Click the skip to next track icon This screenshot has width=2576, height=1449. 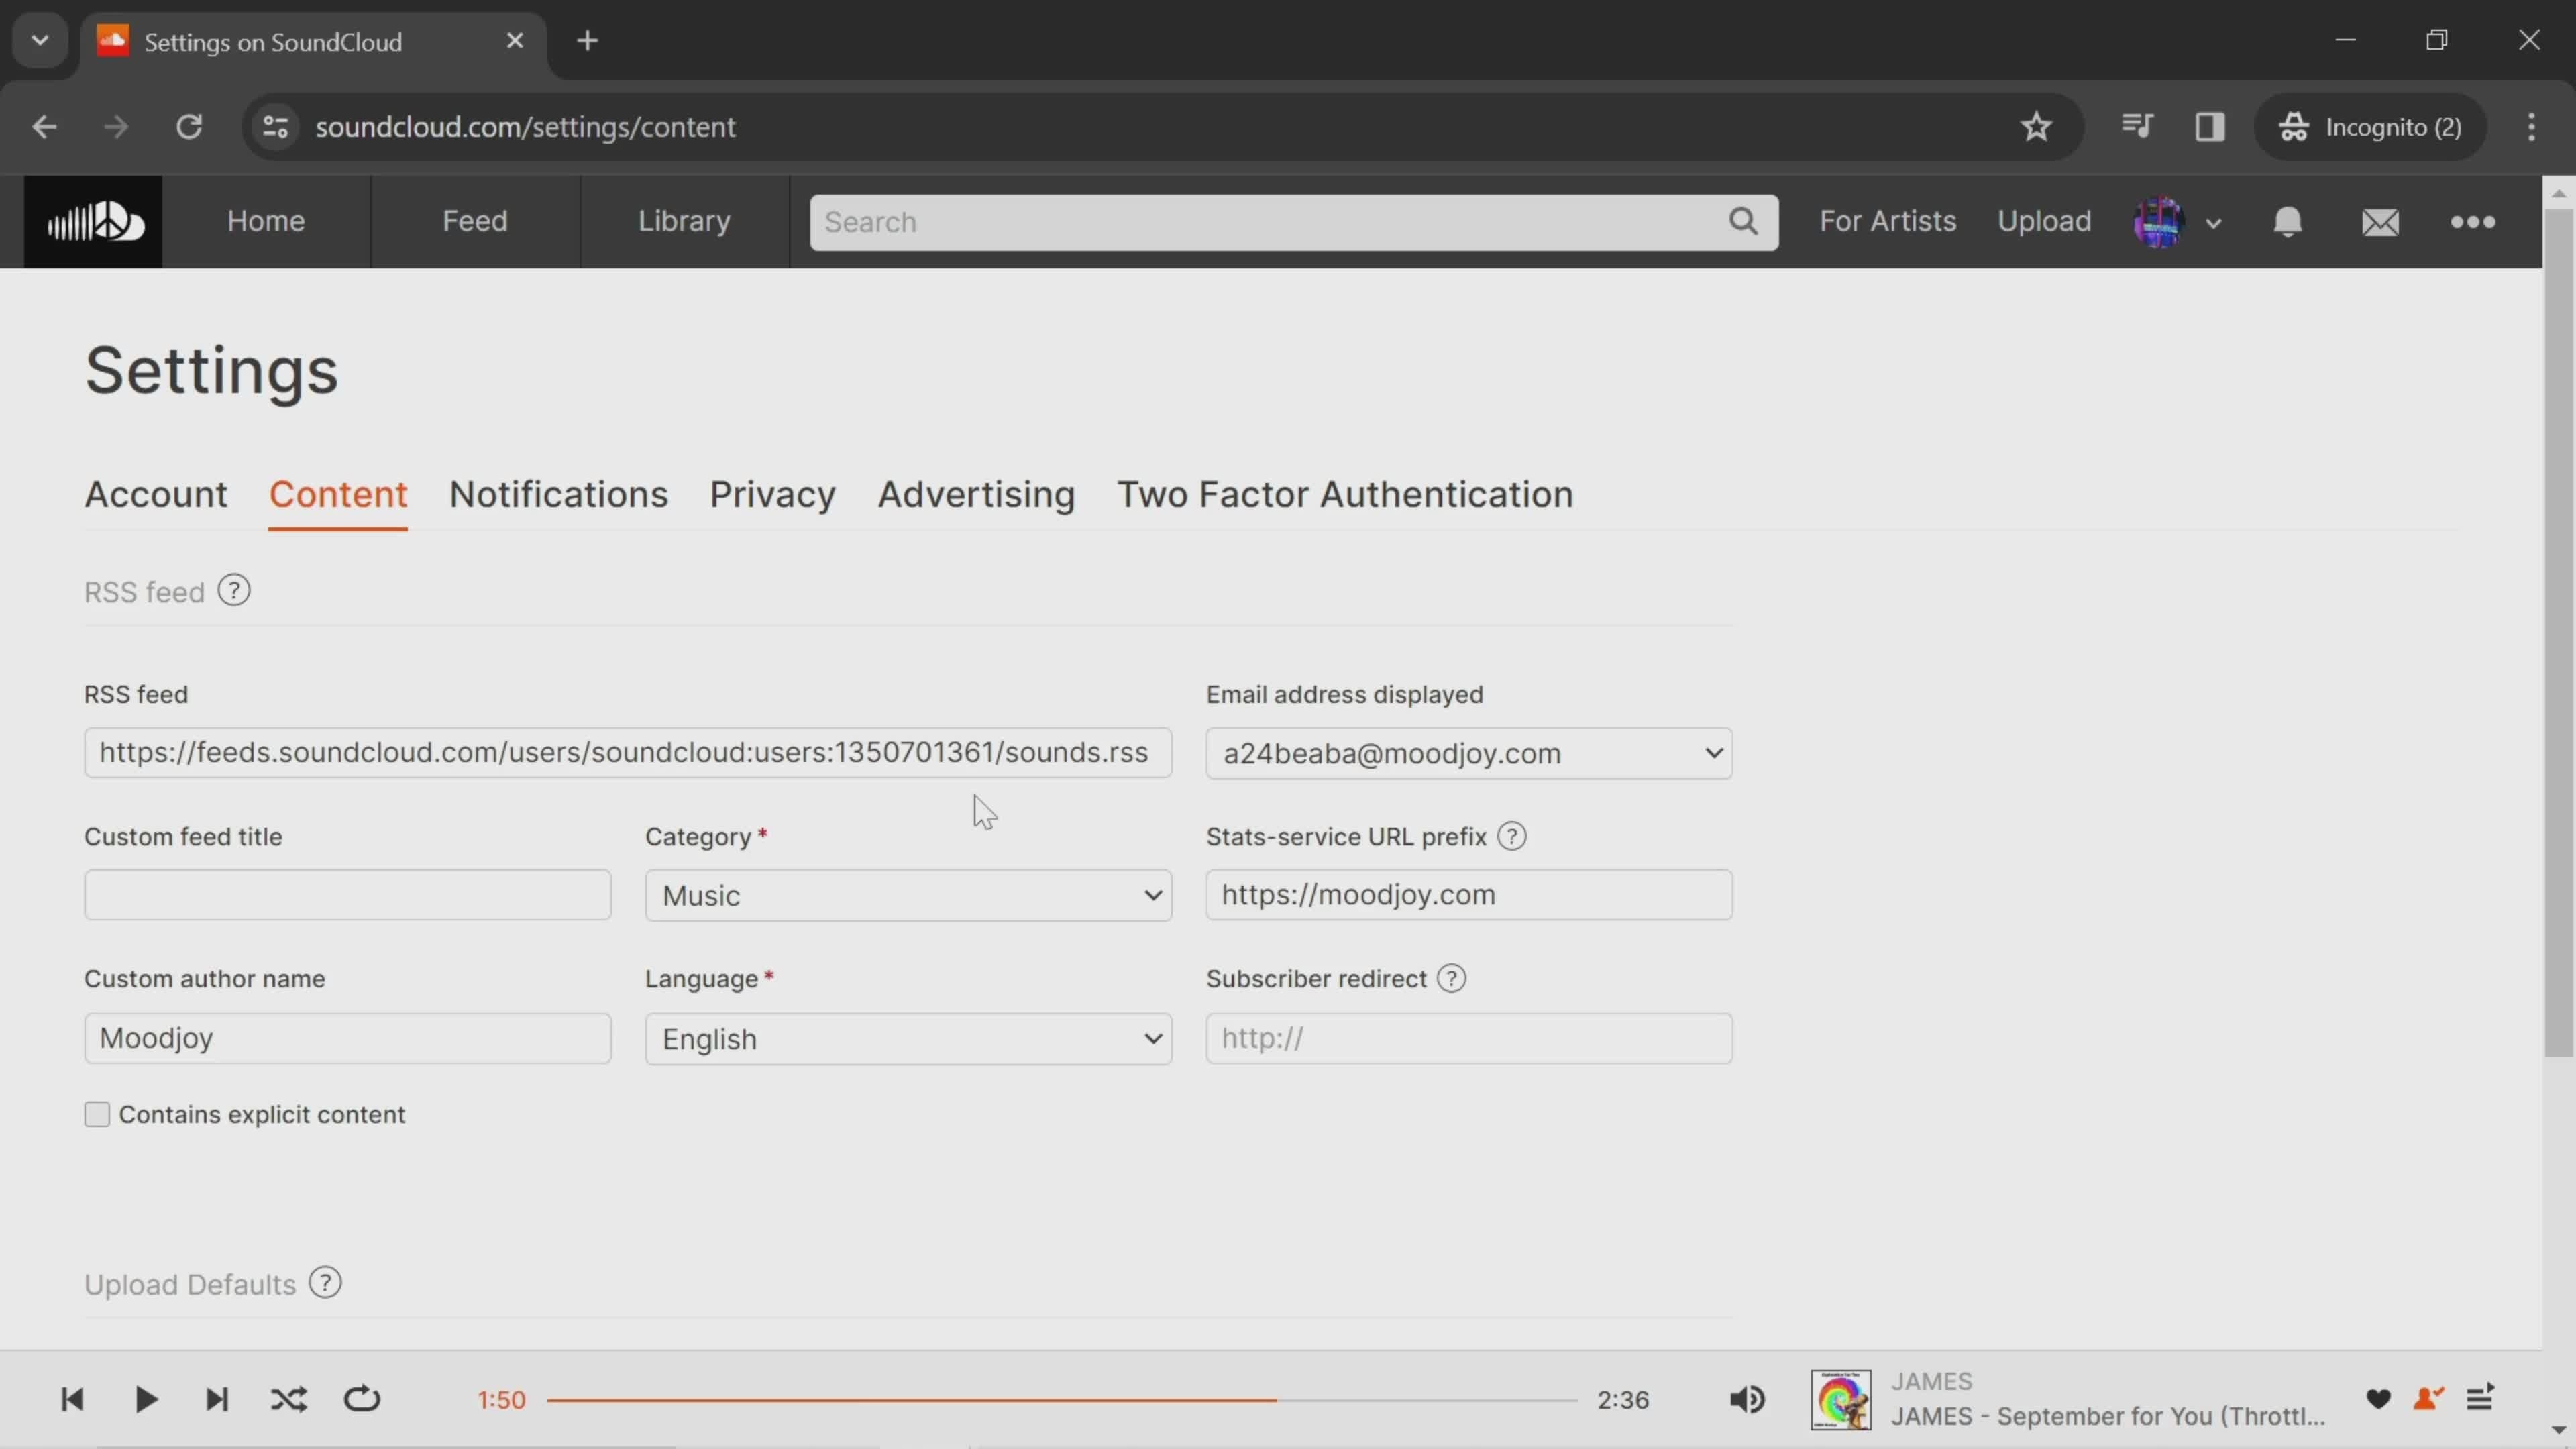click(216, 1399)
